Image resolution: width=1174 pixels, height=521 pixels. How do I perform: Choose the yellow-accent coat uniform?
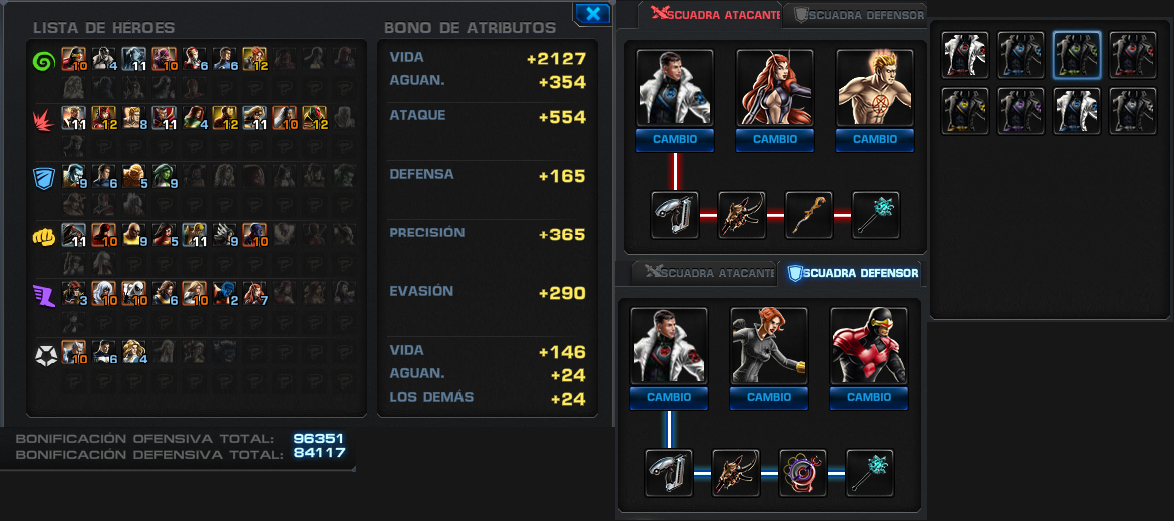964,111
